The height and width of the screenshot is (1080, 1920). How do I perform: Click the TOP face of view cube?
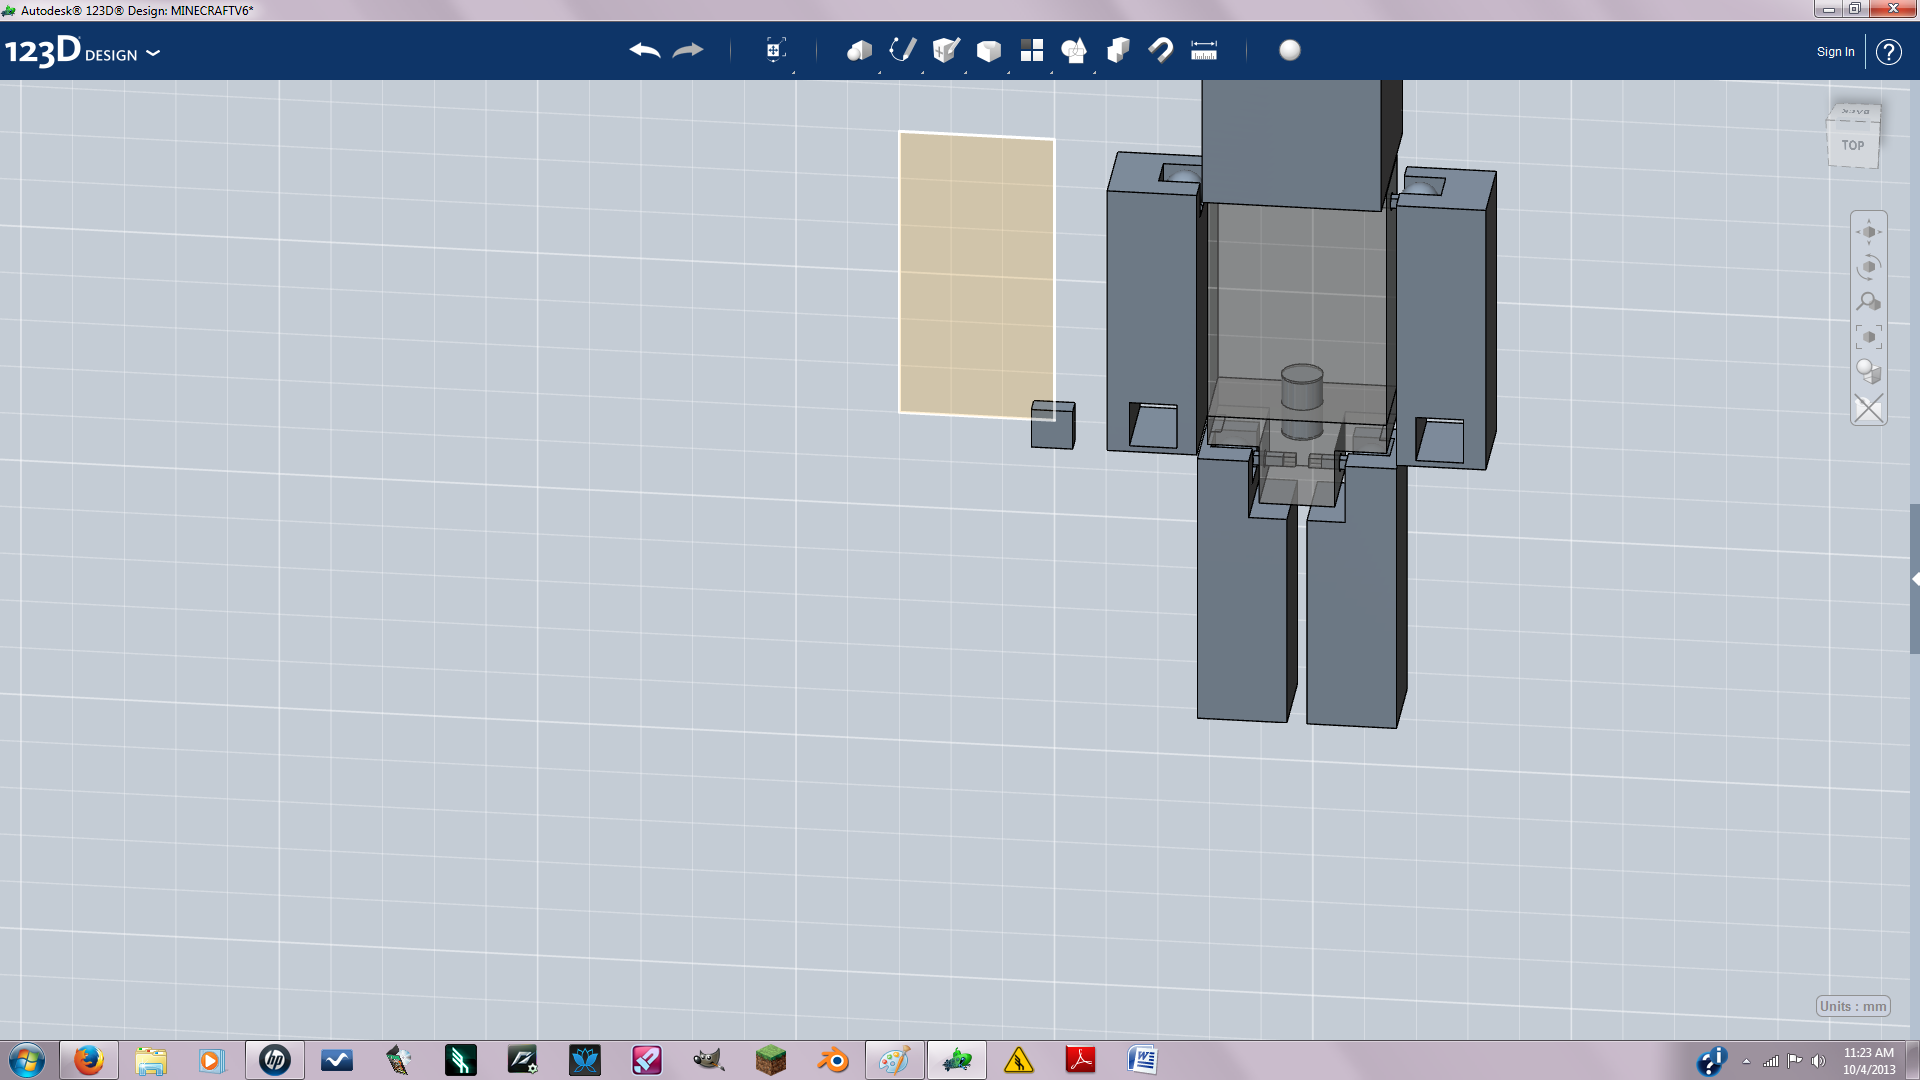pyautogui.click(x=1853, y=145)
